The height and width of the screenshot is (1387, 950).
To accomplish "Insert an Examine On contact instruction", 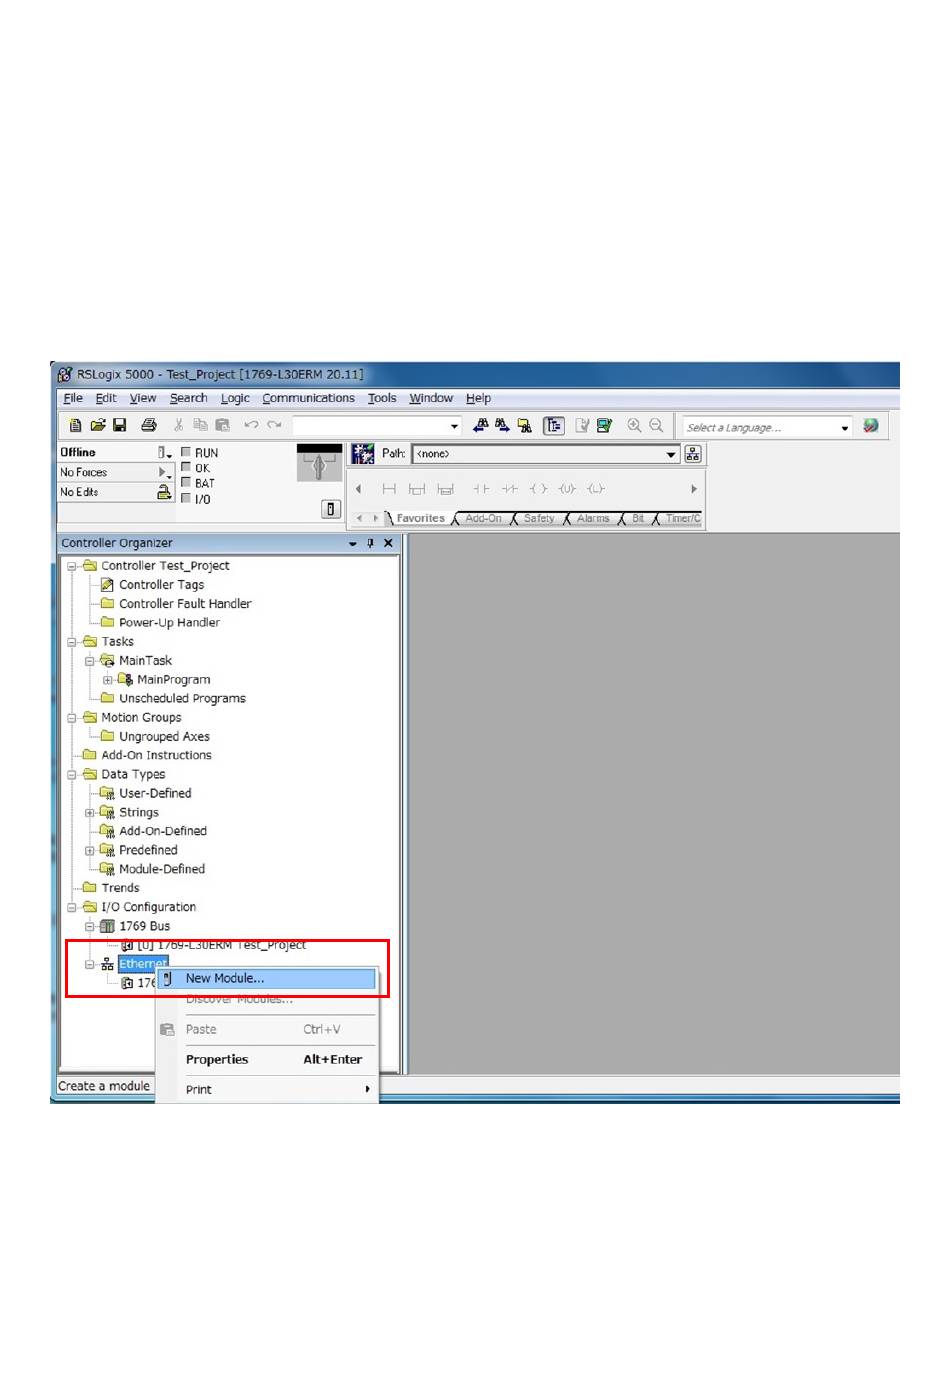I will (481, 489).
